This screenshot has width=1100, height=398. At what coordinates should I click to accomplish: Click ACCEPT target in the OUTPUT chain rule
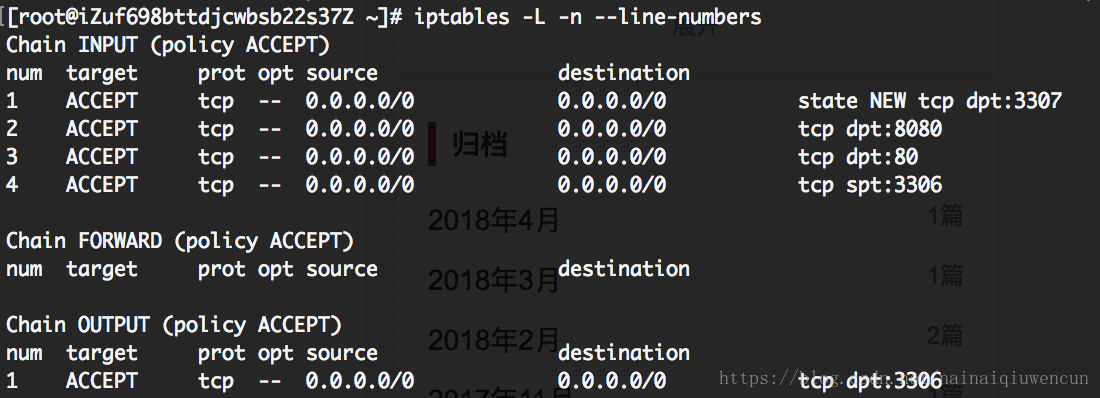coord(102,381)
